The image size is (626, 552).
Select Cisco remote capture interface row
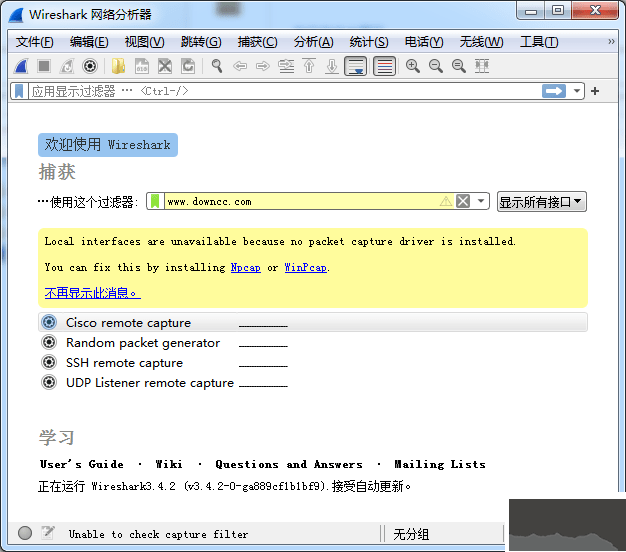point(313,322)
